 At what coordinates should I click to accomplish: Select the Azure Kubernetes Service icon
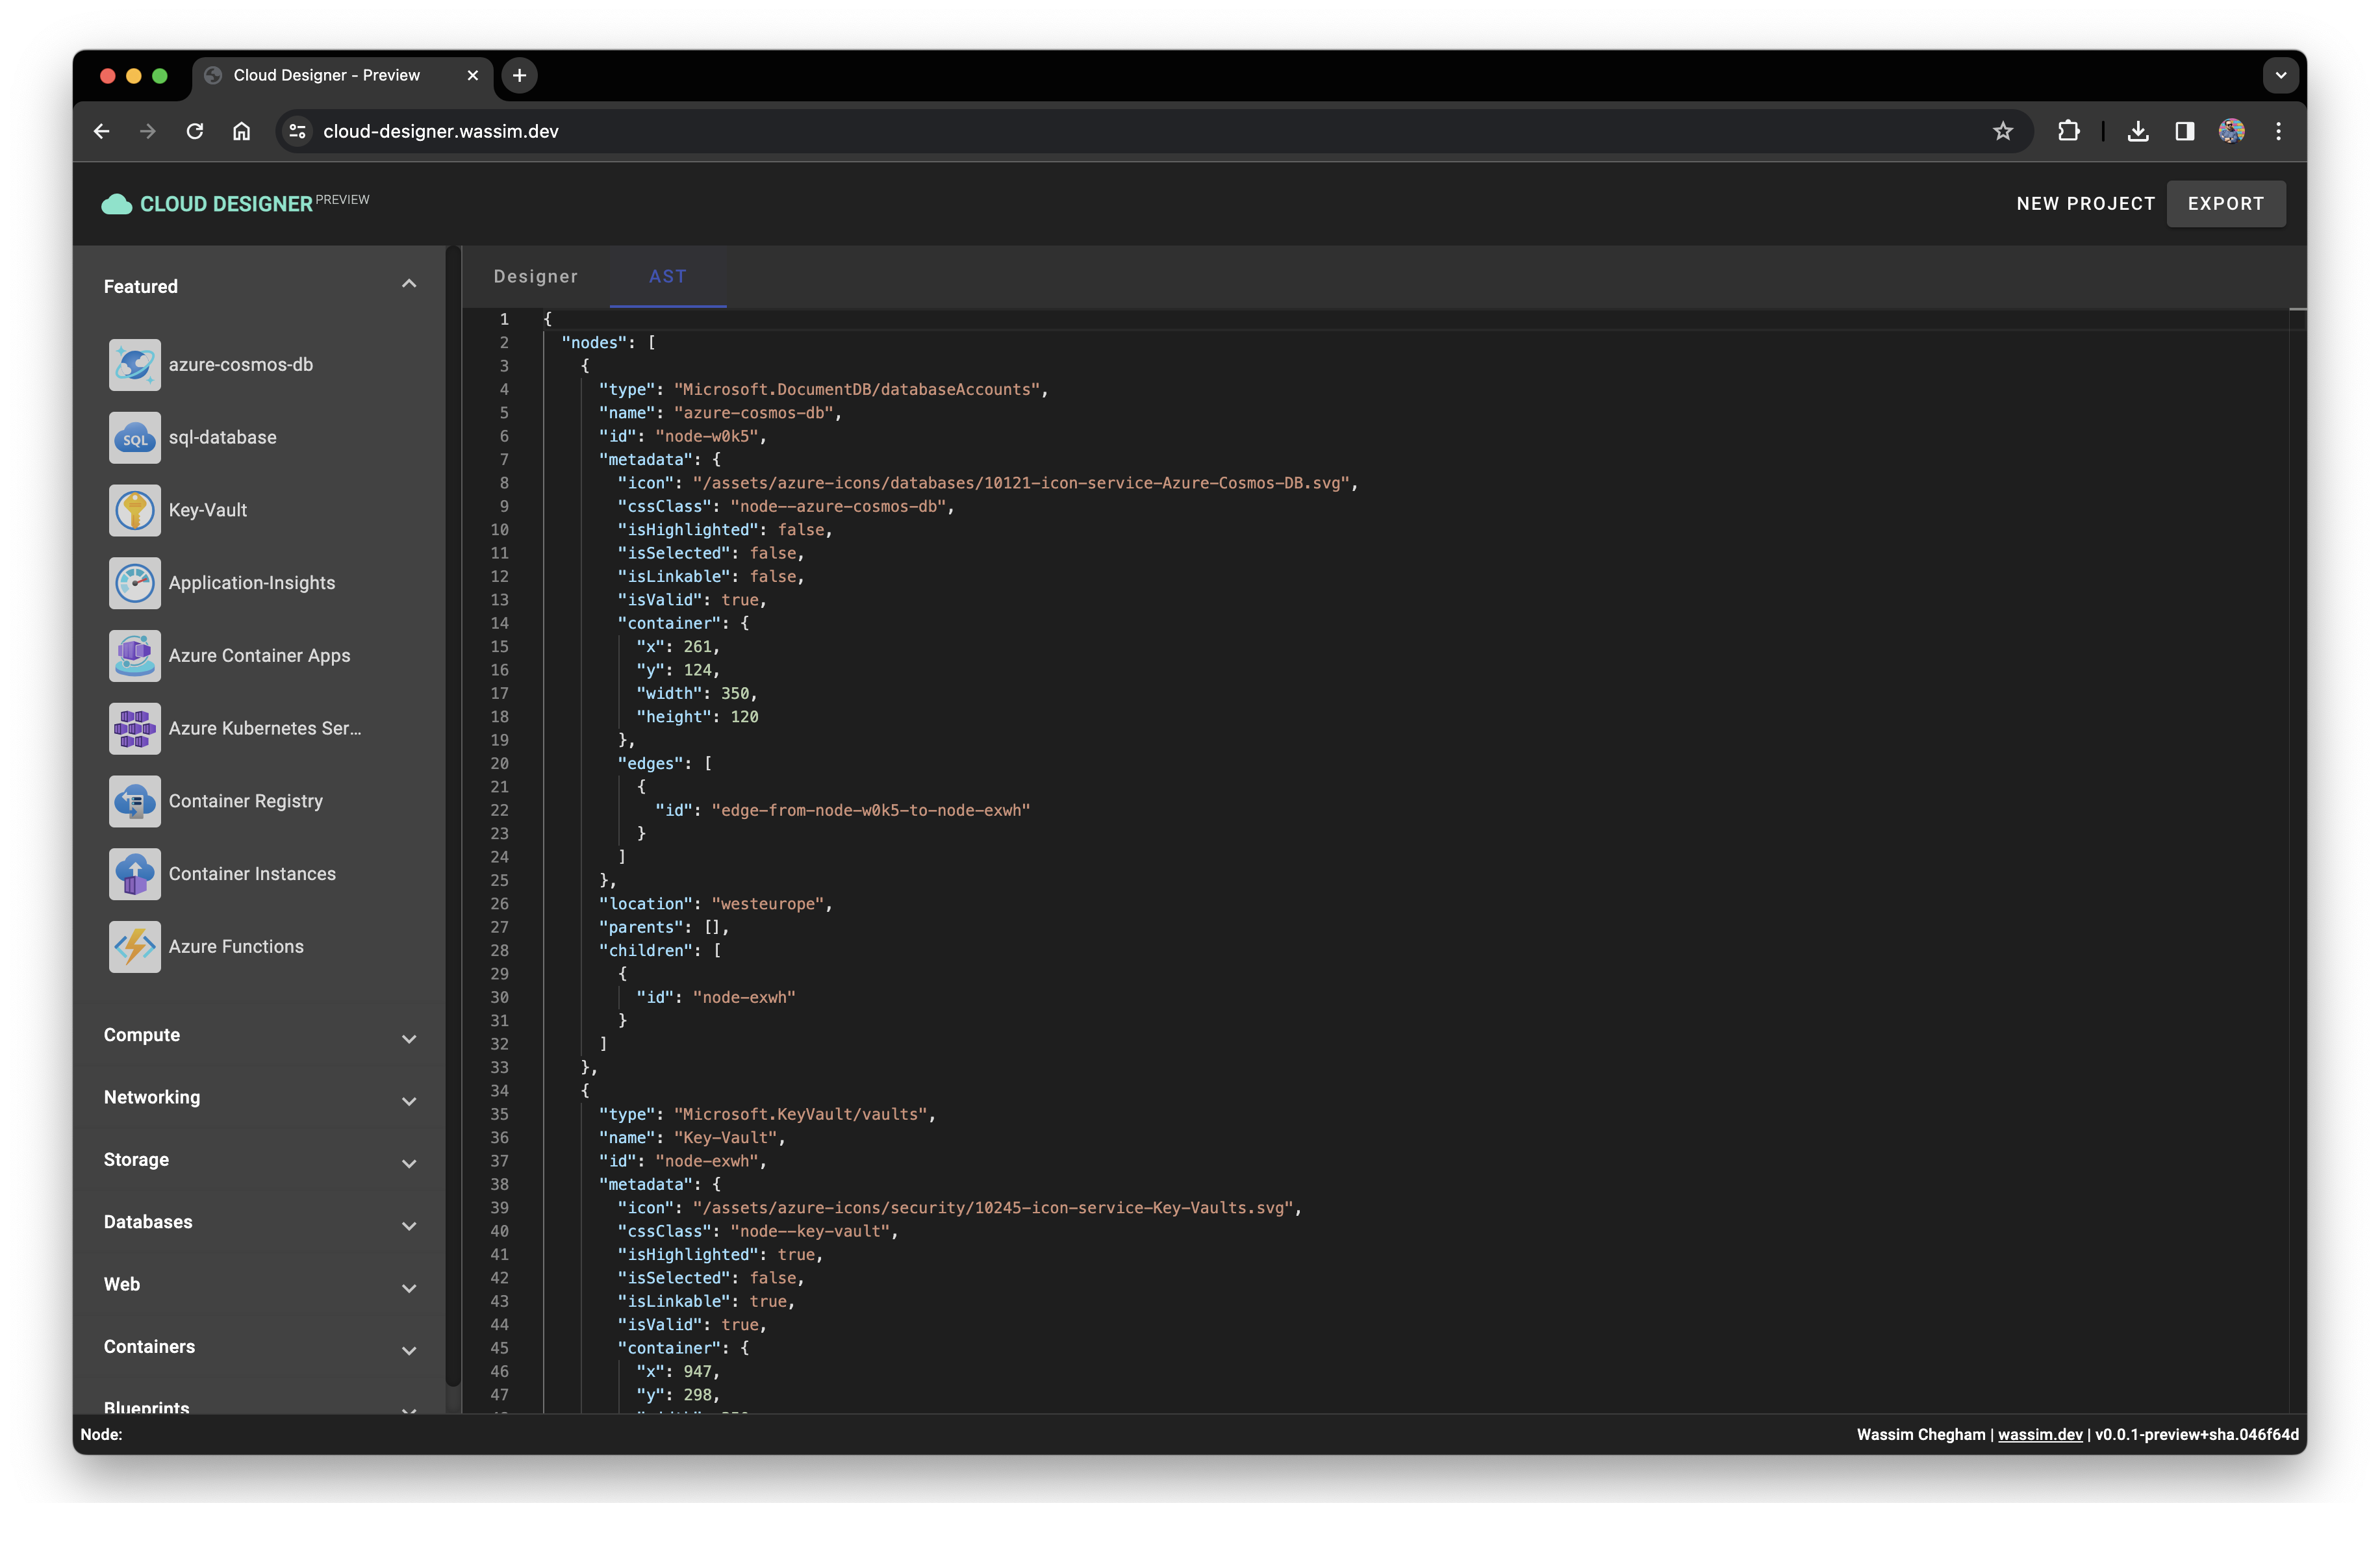pos(135,729)
